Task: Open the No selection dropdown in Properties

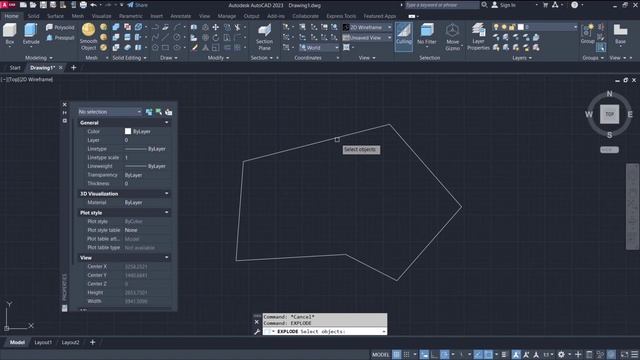Action: click(x=110, y=112)
